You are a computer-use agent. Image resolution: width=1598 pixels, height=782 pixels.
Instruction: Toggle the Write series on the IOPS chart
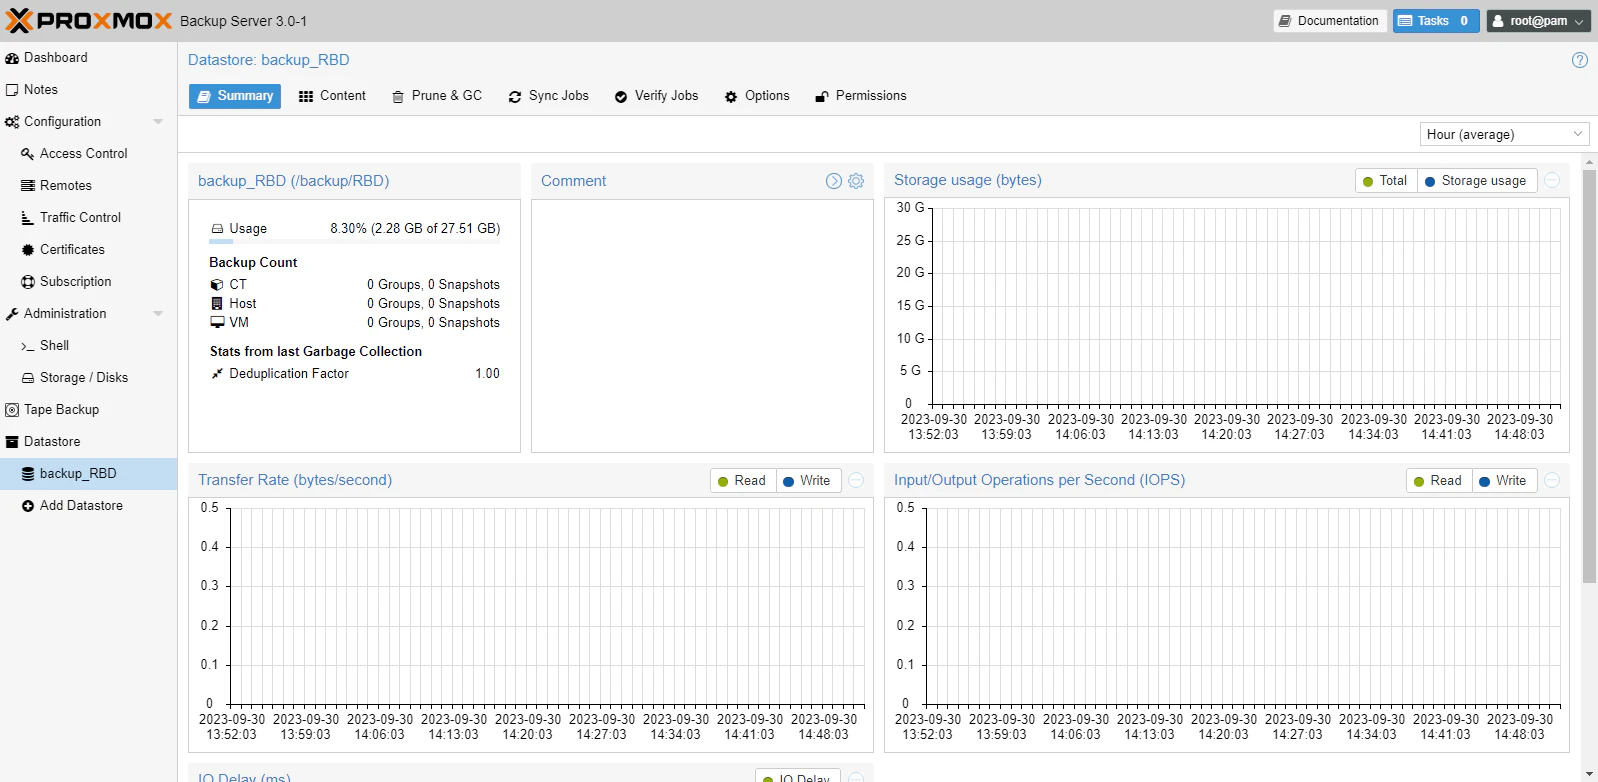pyautogui.click(x=1503, y=481)
